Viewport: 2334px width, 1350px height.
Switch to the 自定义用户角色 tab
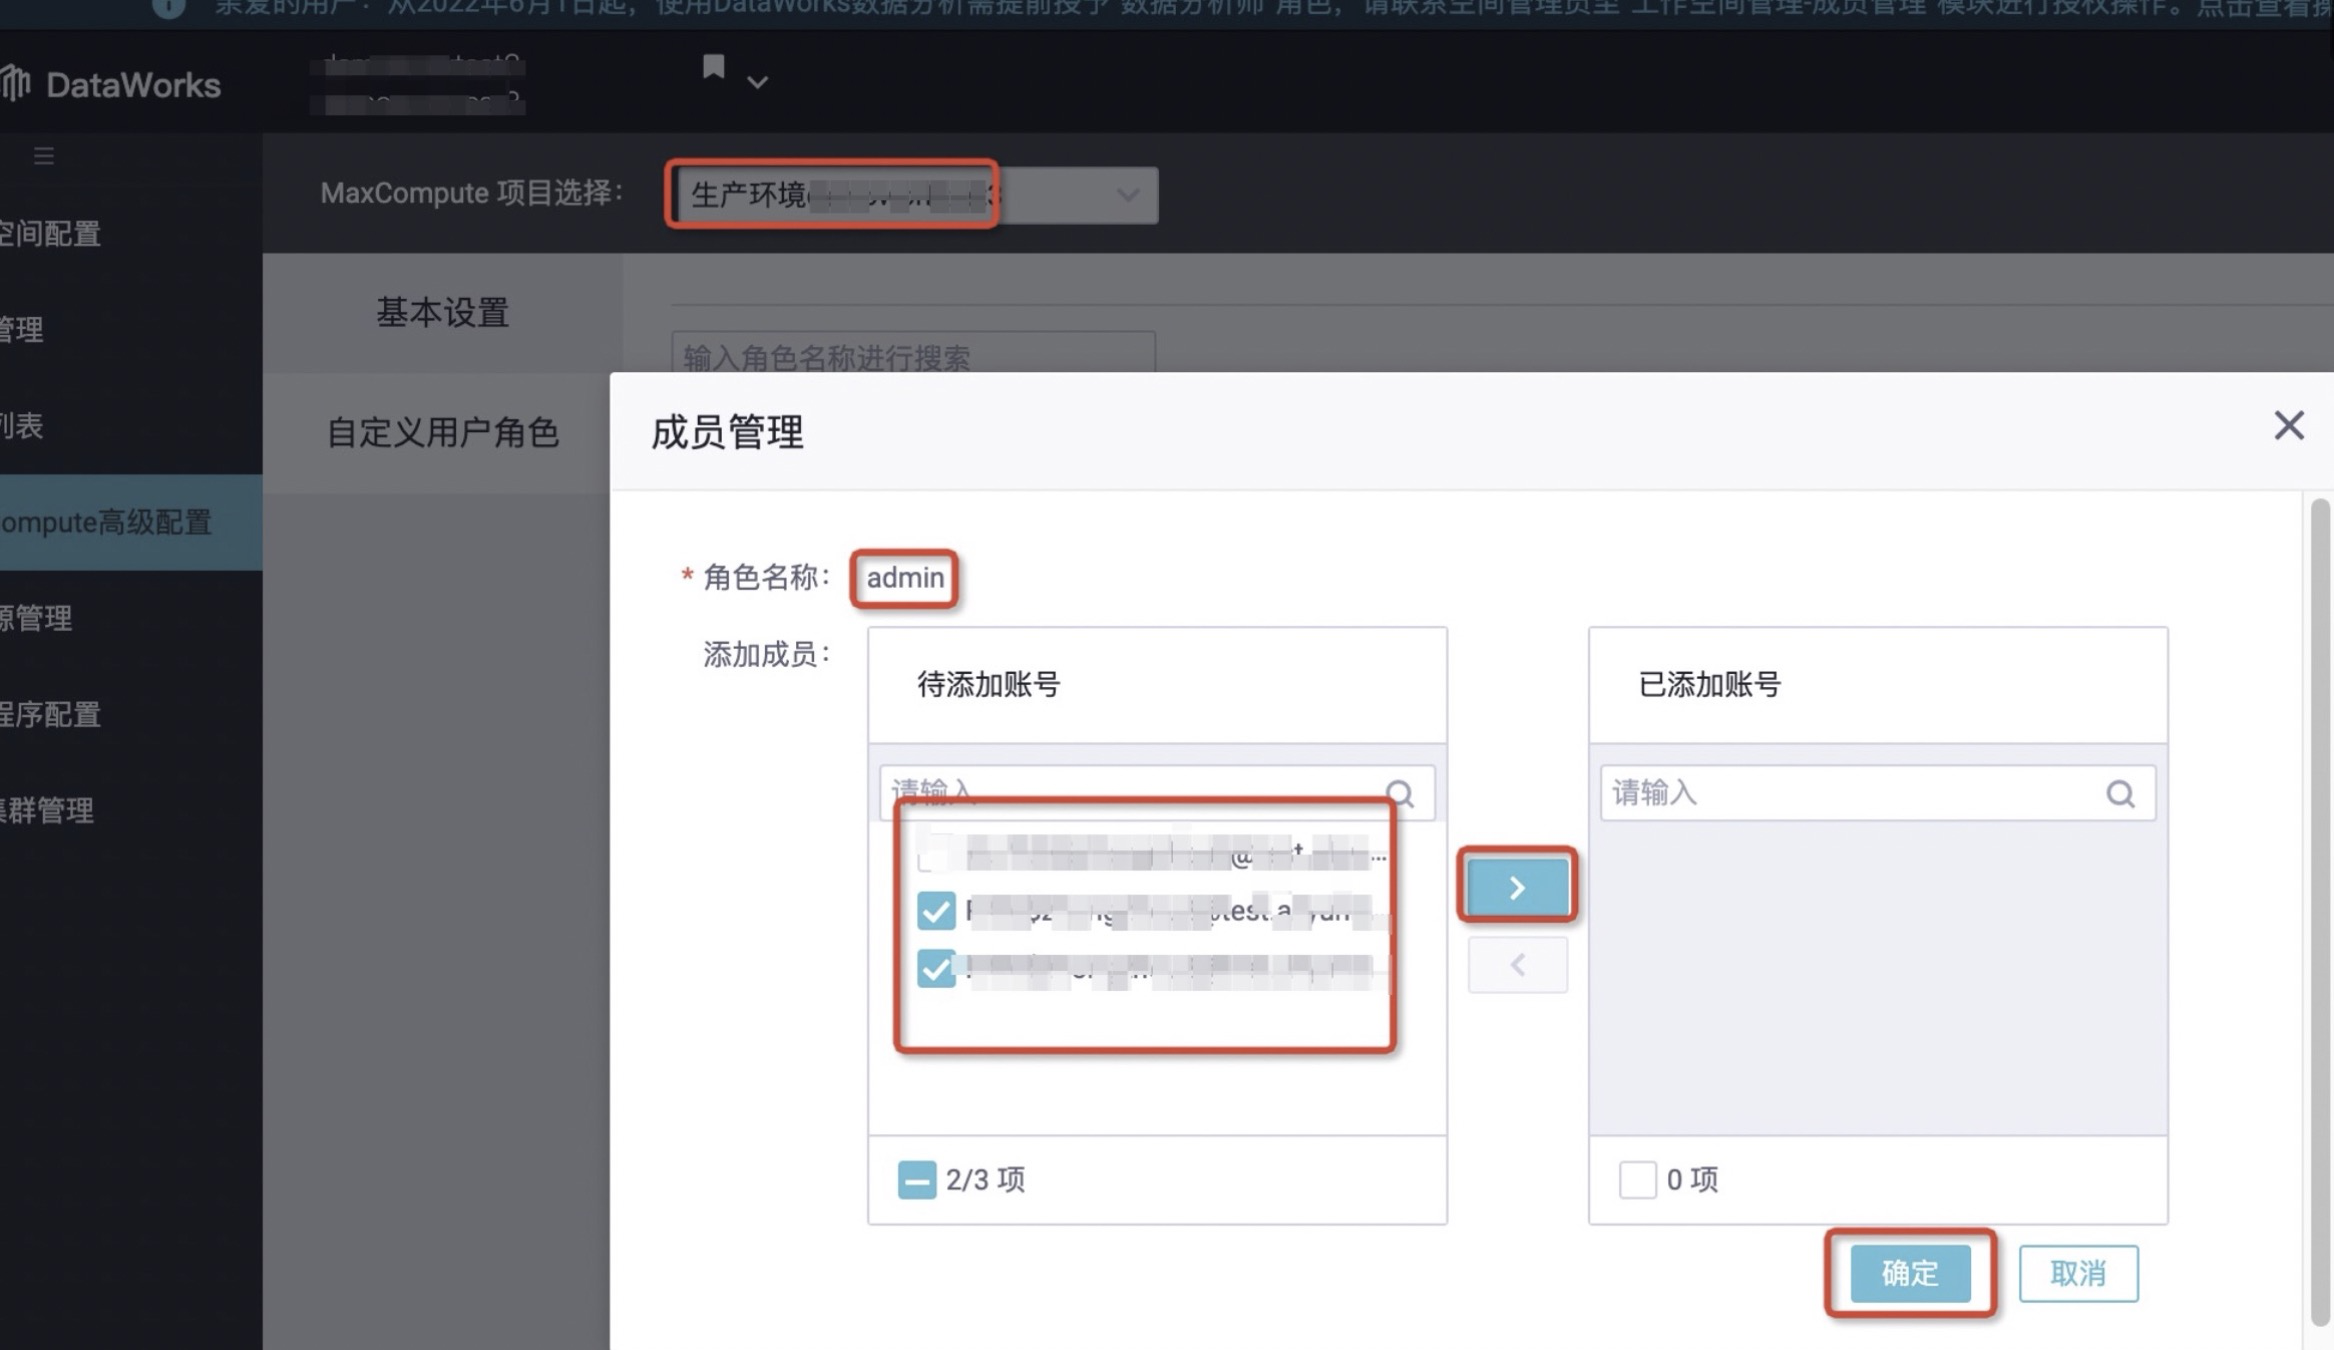[x=442, y=433]
